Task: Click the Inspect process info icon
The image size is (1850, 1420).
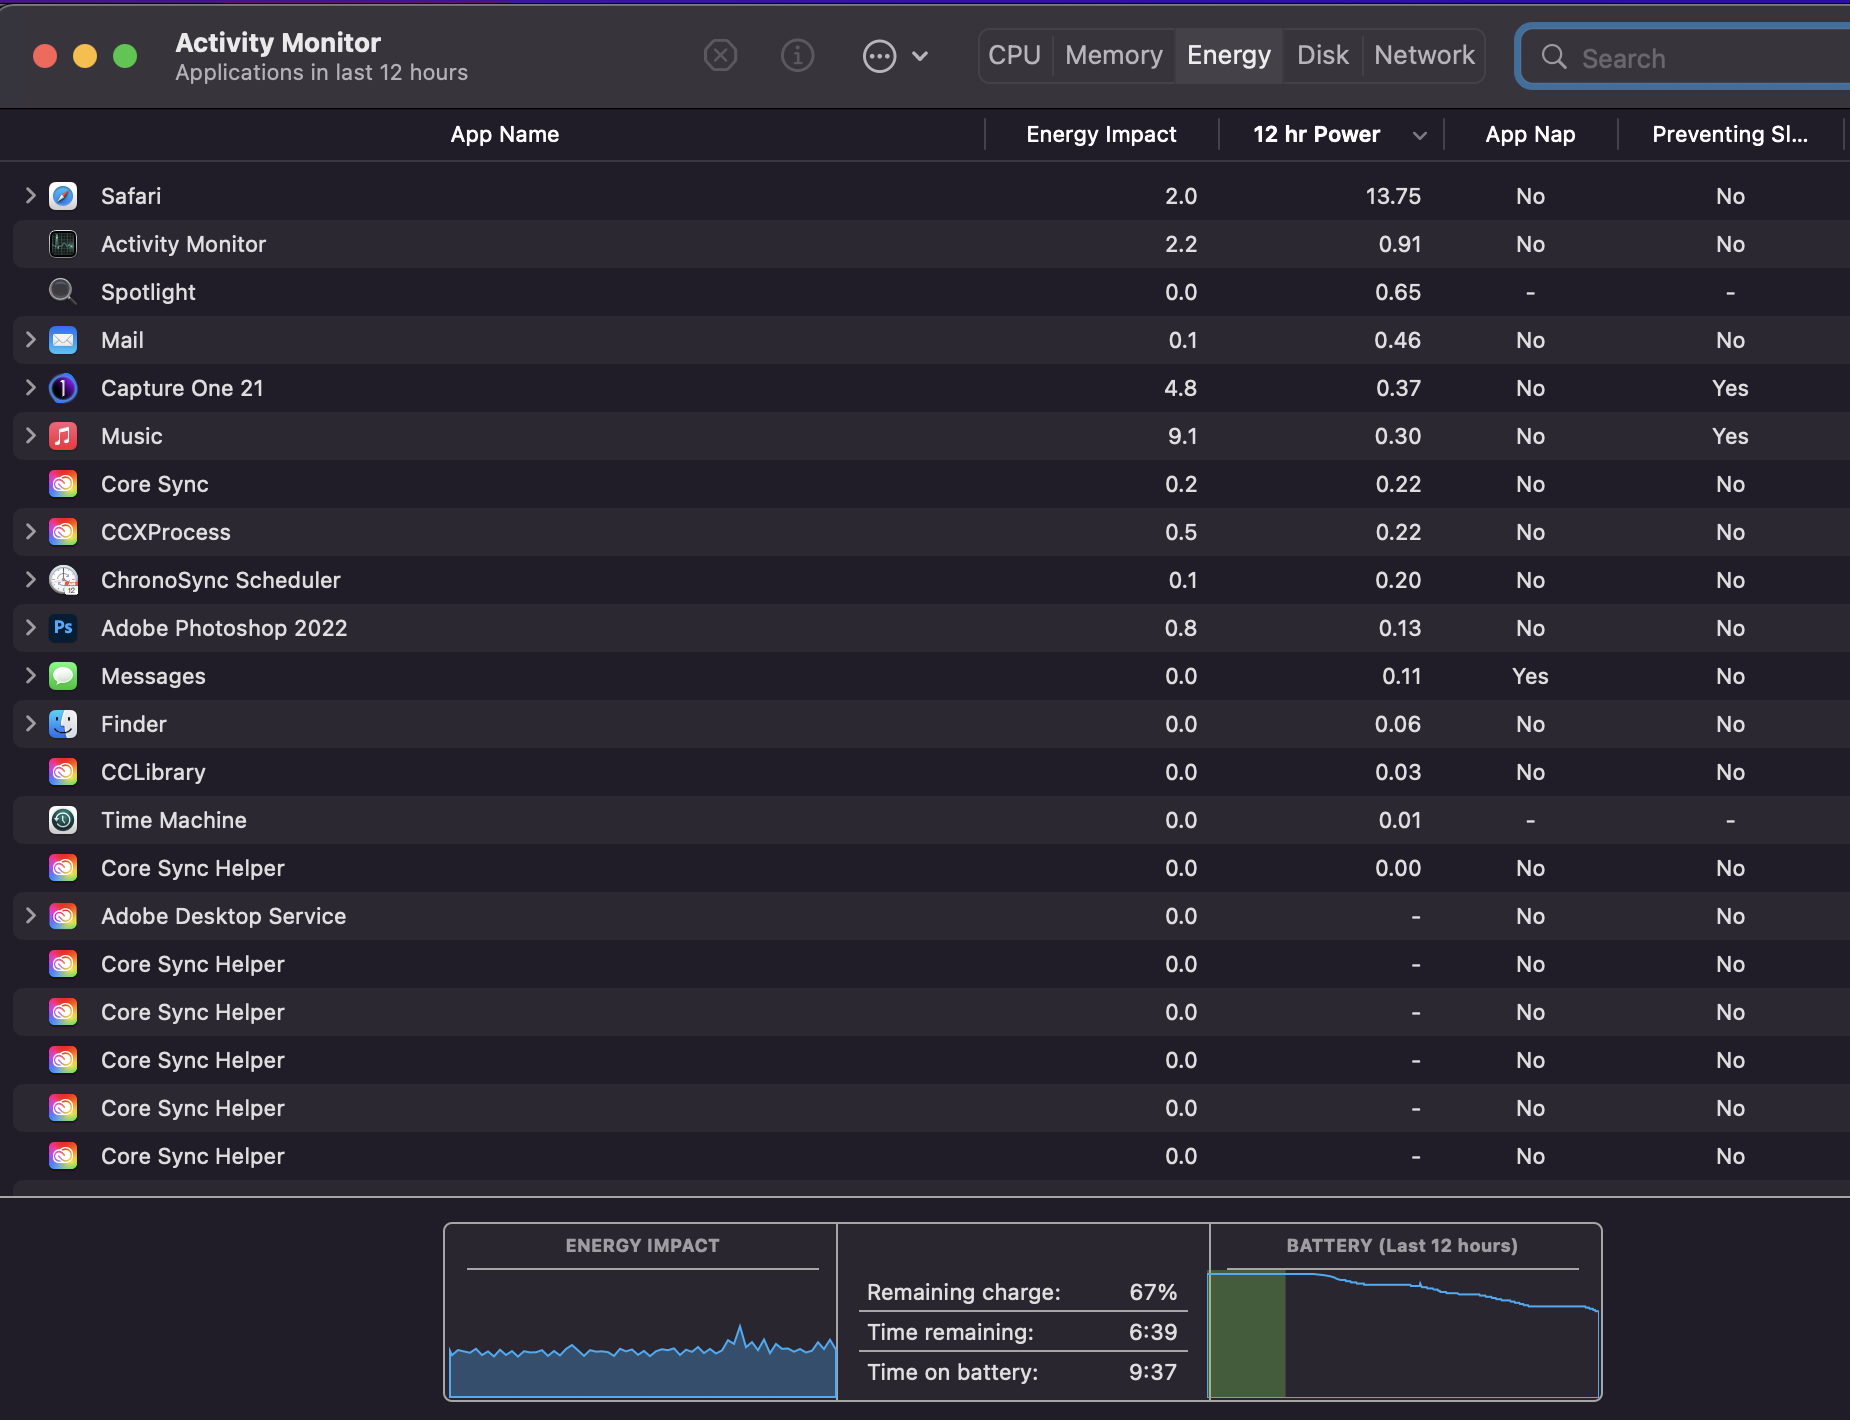Action: tap(797, 56)
